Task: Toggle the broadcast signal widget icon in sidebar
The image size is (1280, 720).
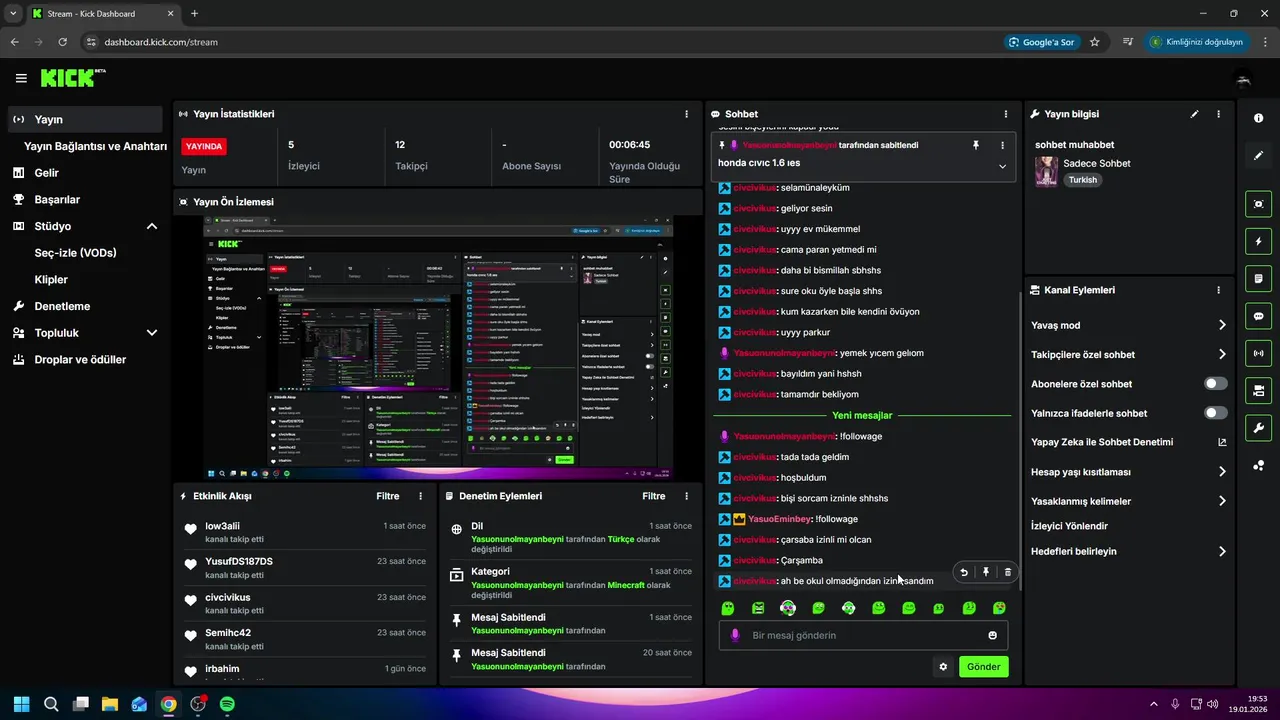Action: coord(1258,353)
